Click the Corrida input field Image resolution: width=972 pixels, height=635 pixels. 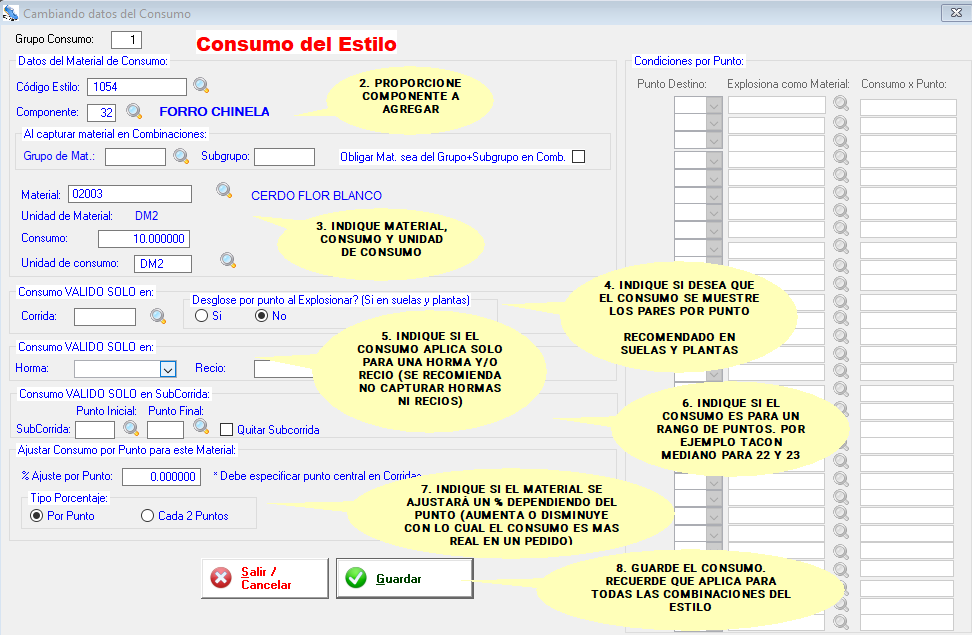(x=105, y=317)
